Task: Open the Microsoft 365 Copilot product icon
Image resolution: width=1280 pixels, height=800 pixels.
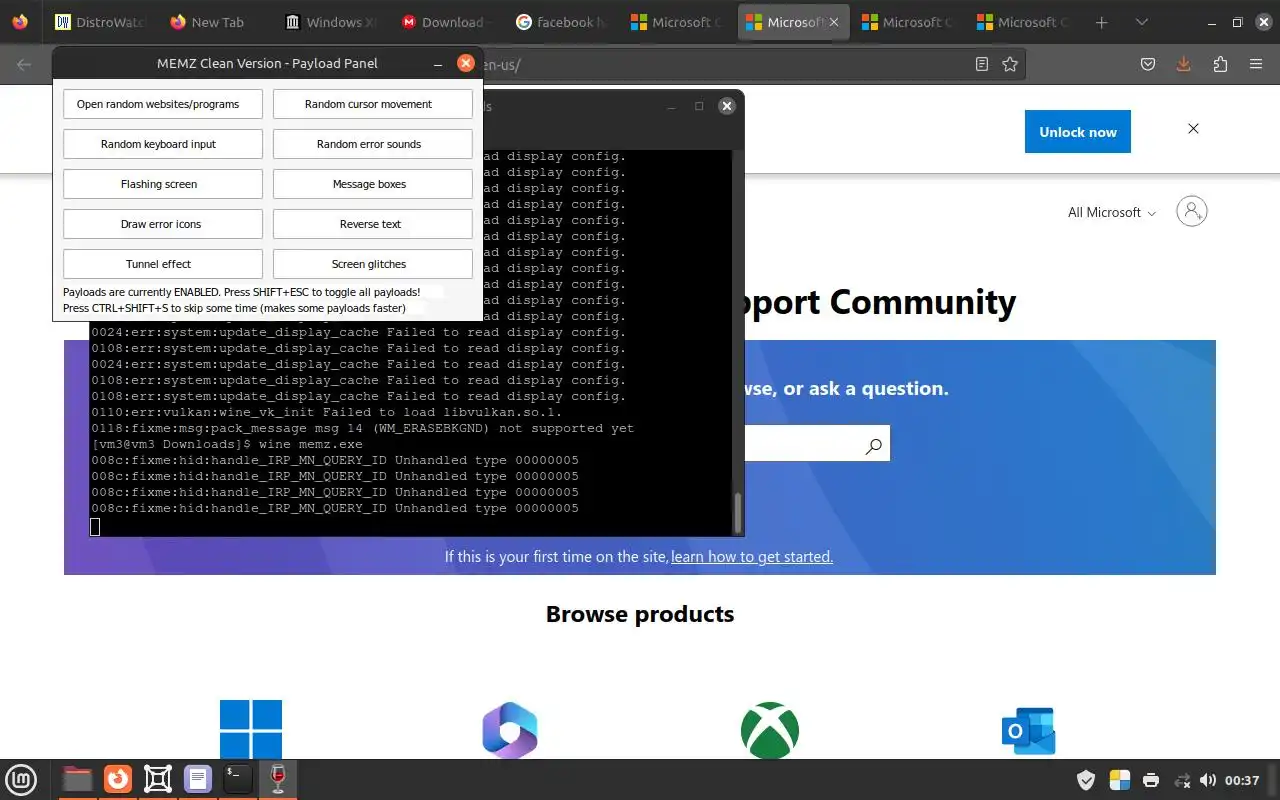Action: (x=510, y=729)
